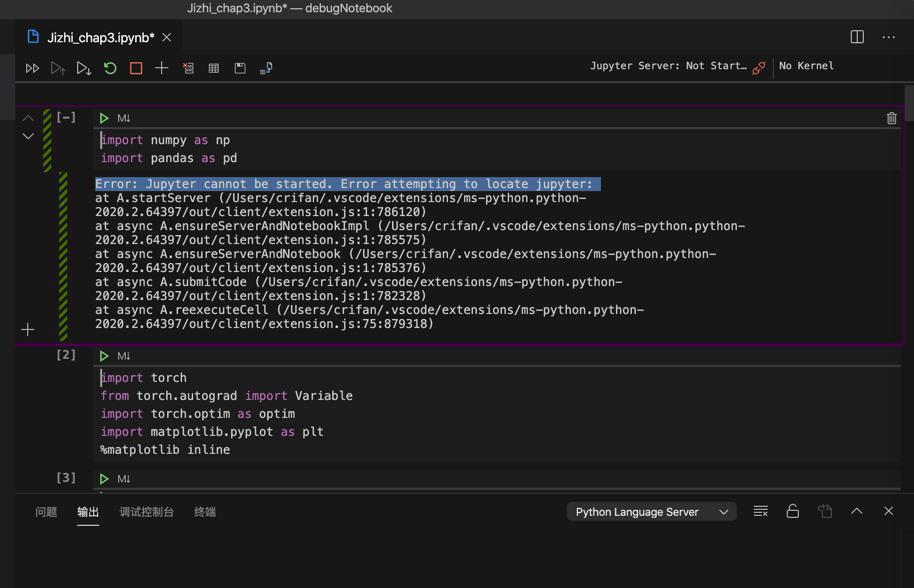This screenshot has width=914, height=588.
Task: Switch to the 输出 panel tab
Action: [88, 512]
